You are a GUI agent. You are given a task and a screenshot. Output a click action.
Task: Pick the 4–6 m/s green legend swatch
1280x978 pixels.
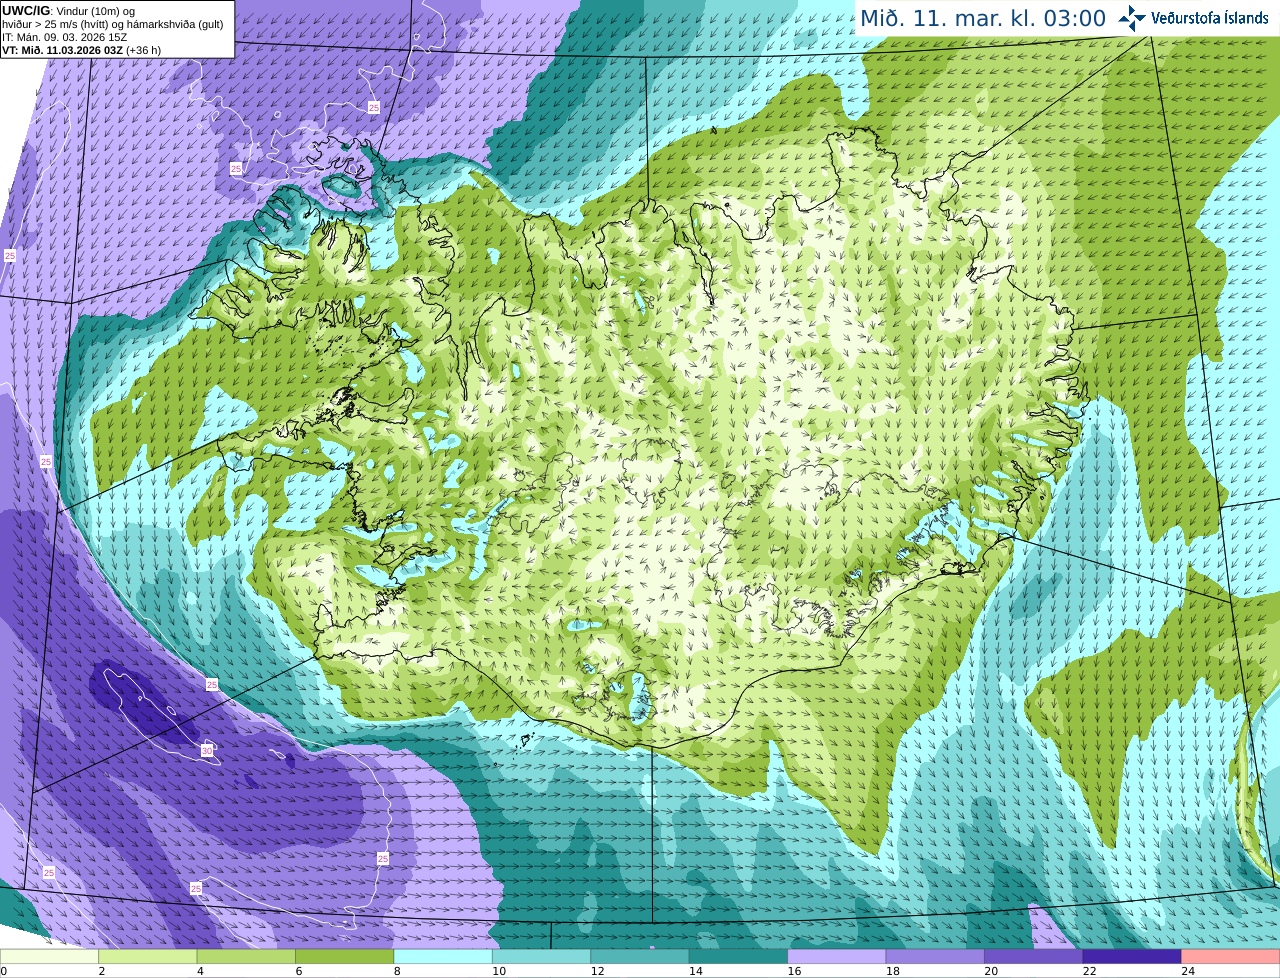point(246,956)
